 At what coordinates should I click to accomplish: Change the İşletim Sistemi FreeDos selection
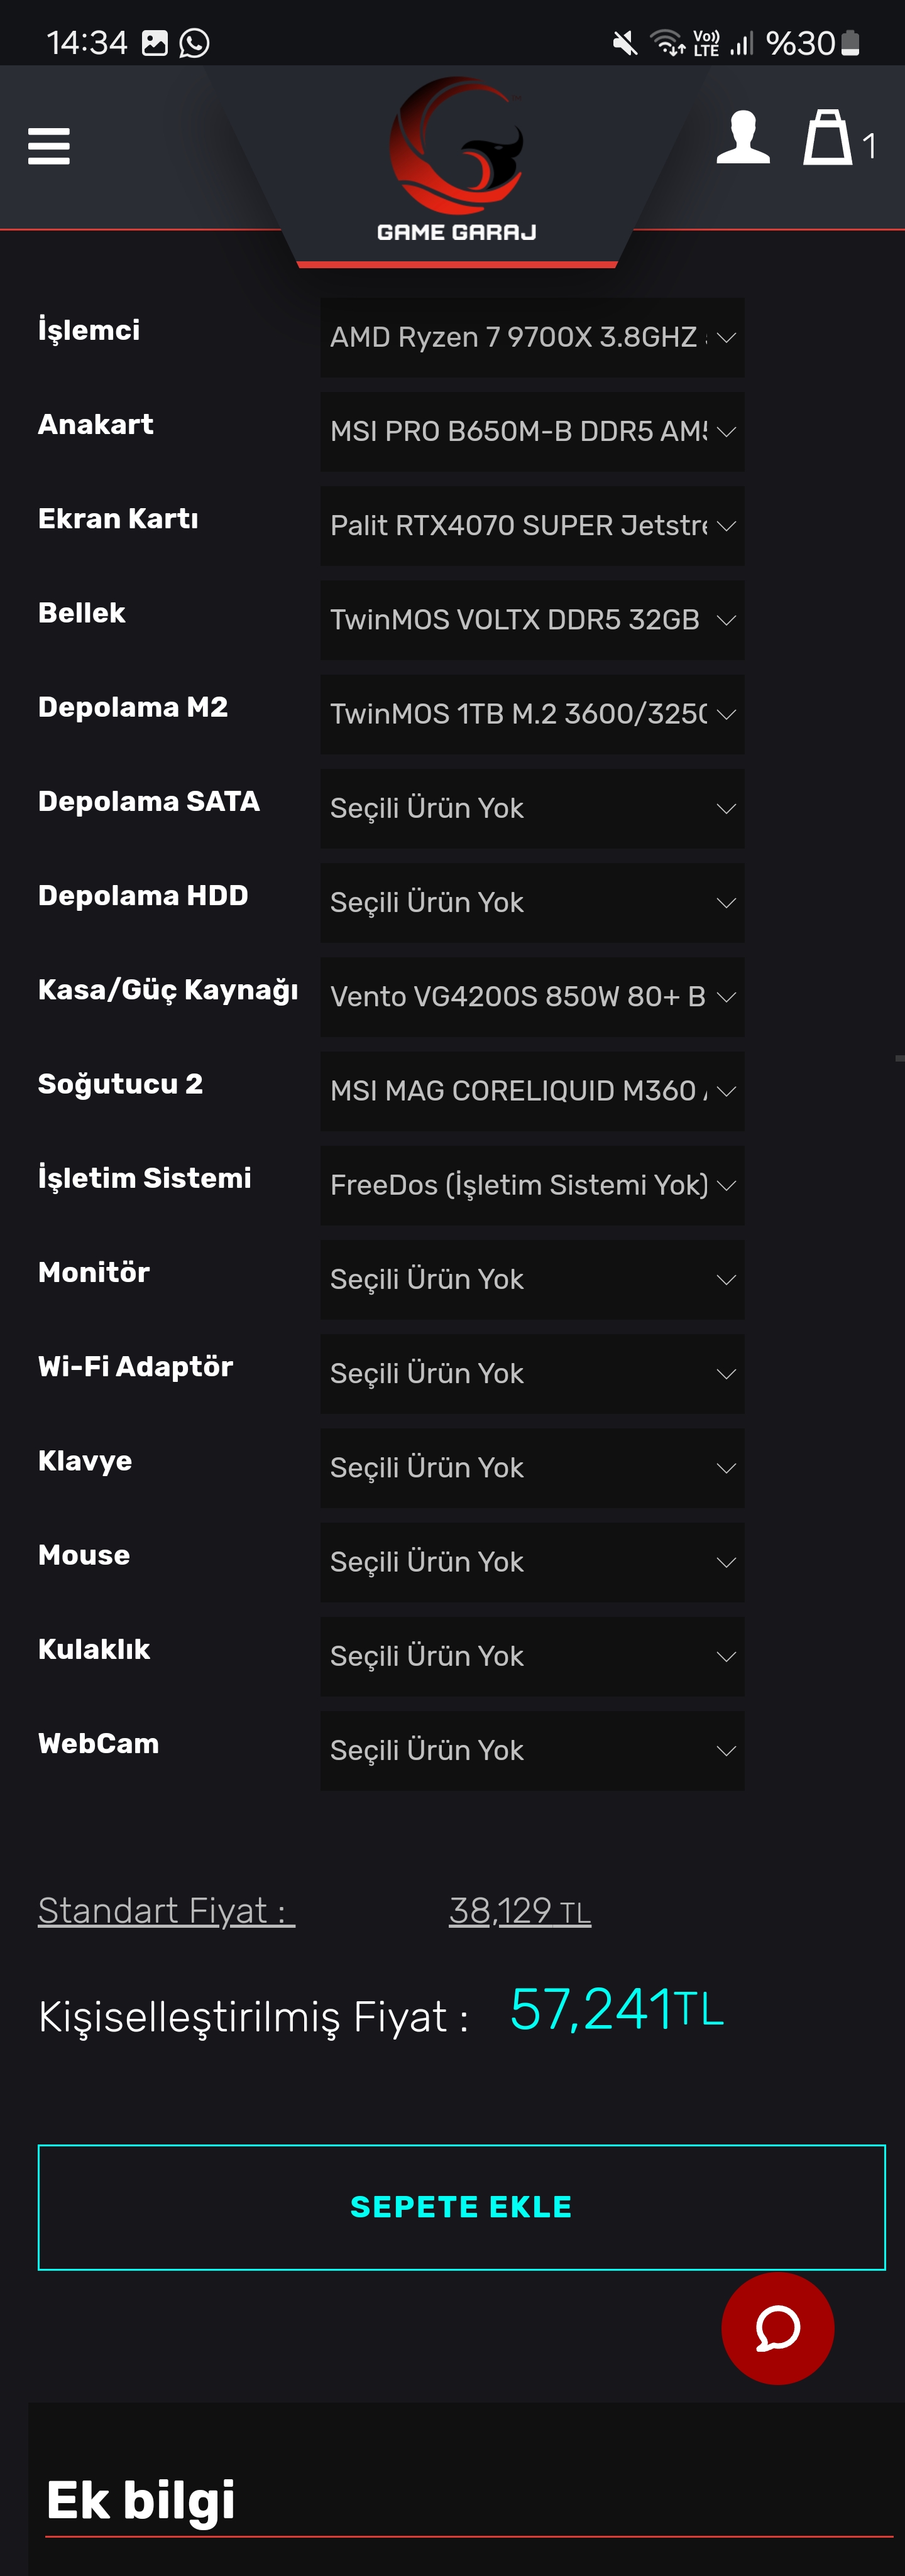[531, 1185]
